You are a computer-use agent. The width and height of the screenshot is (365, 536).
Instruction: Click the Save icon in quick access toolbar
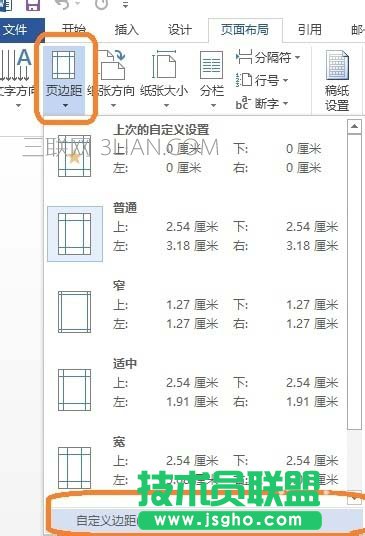tap(32, 5)
